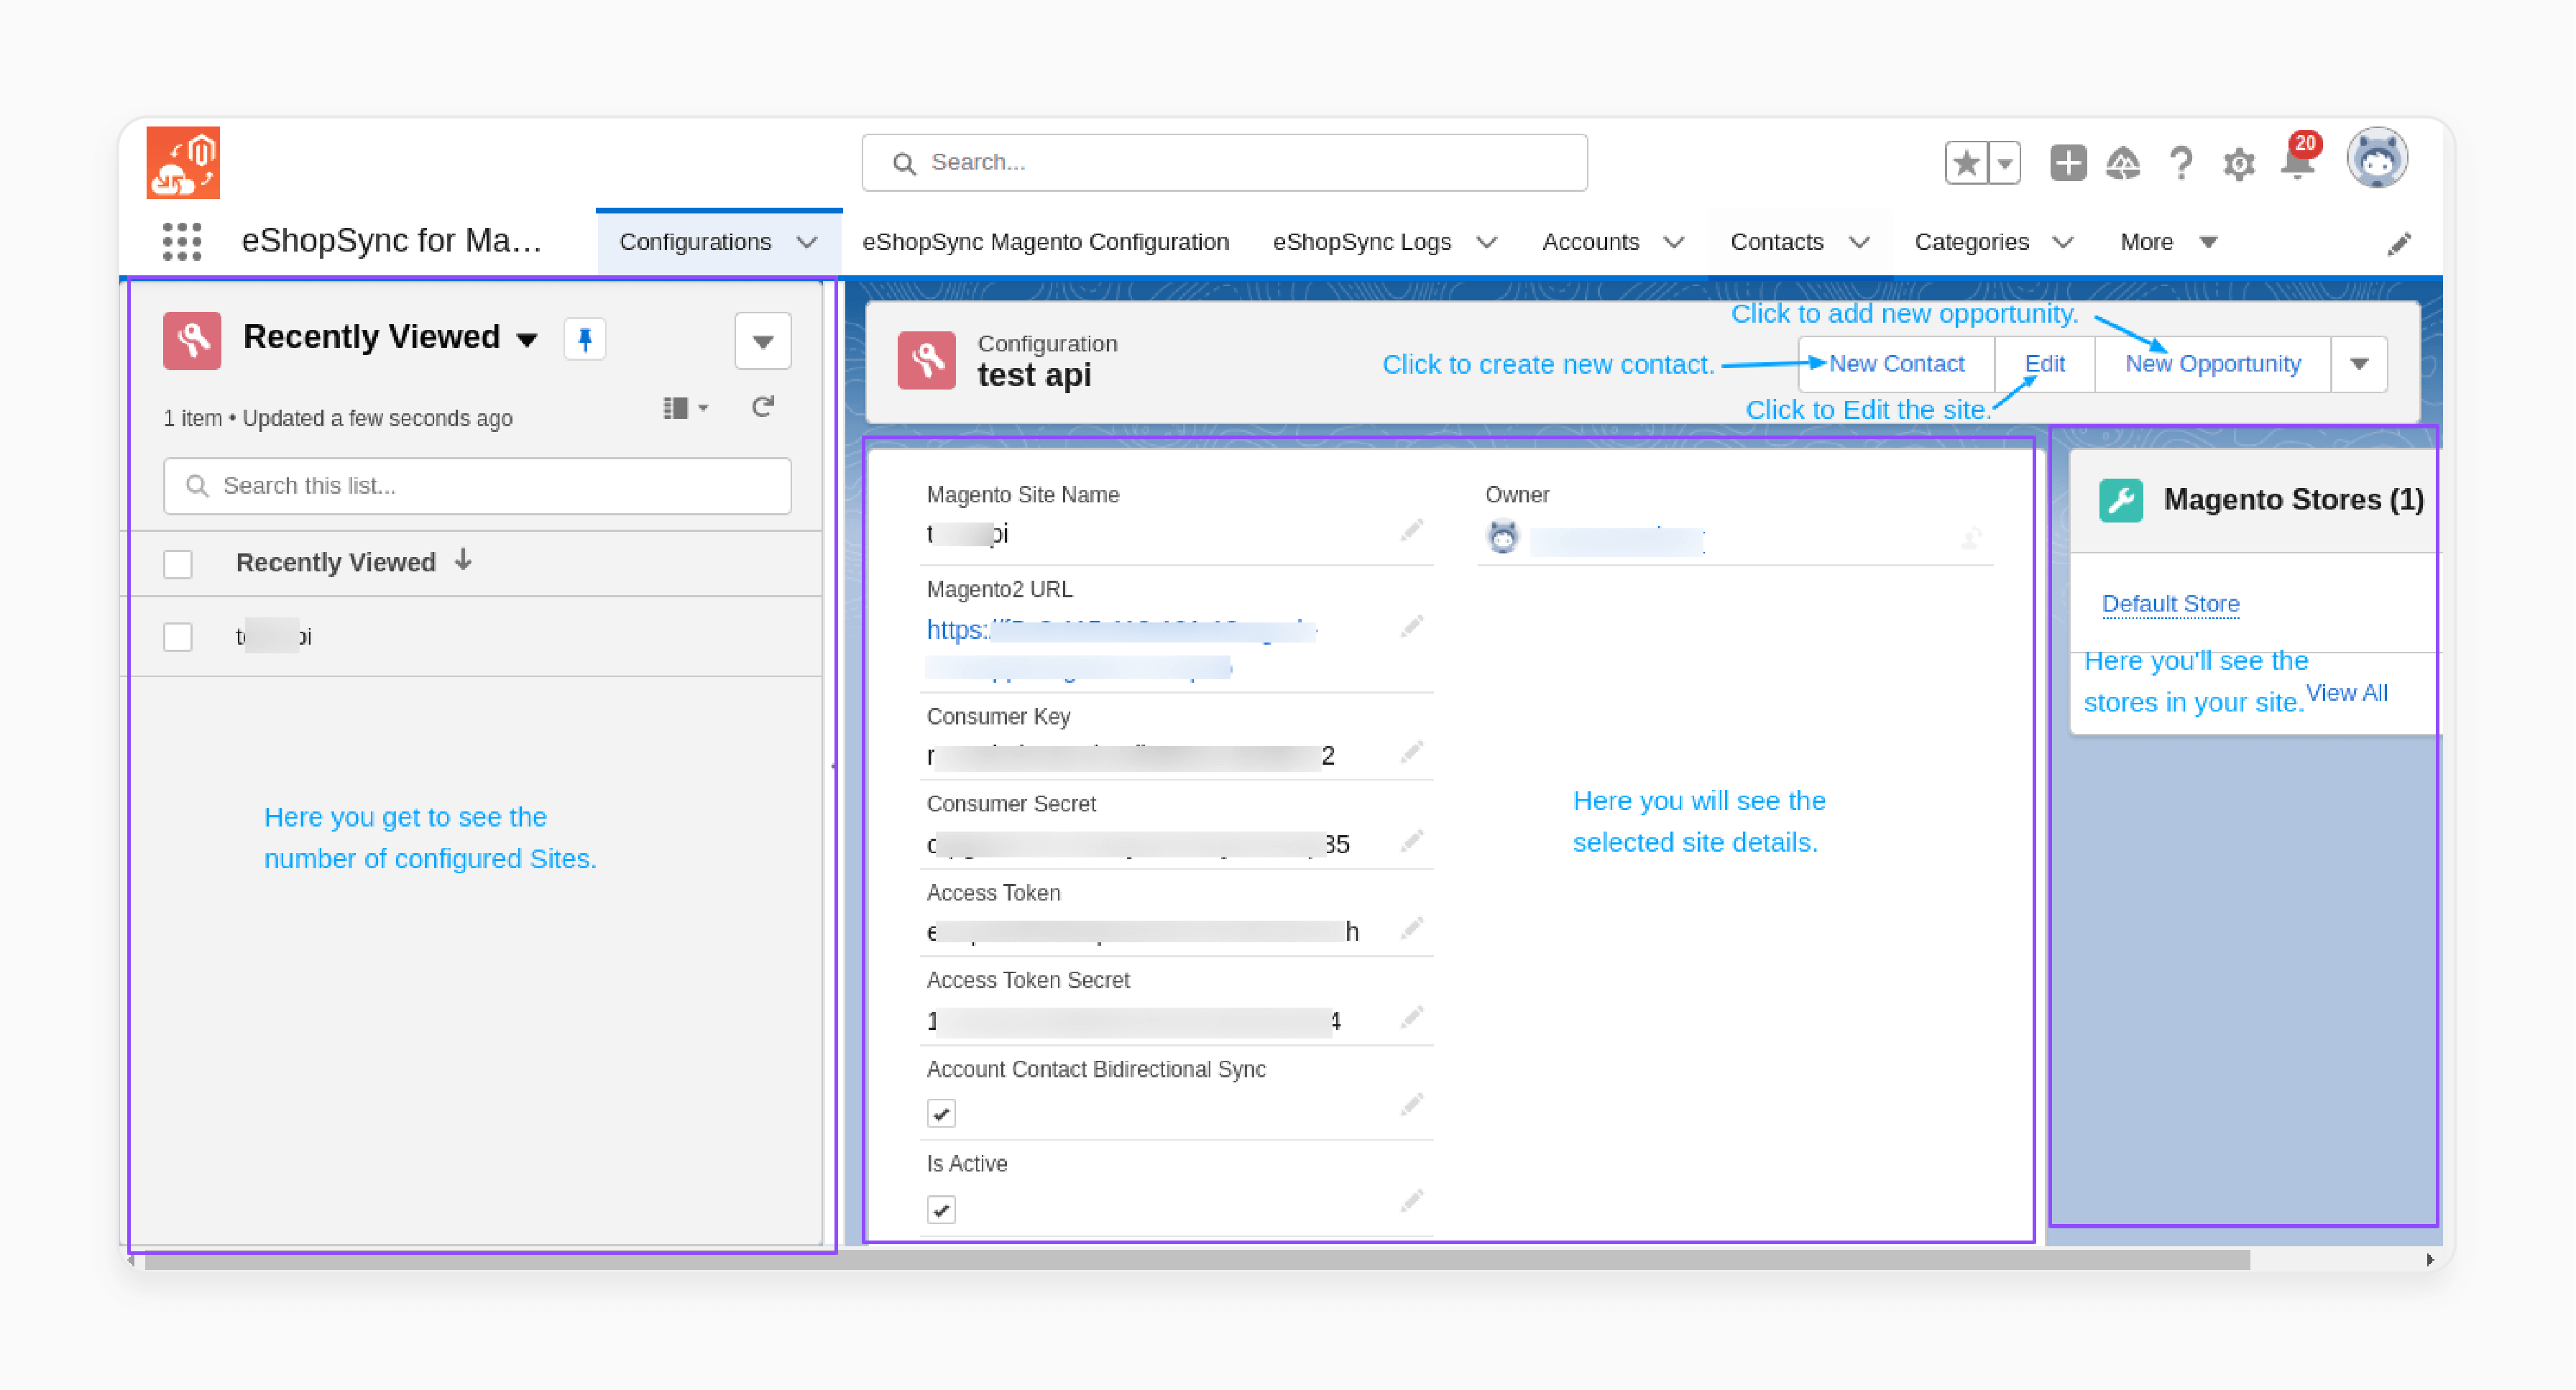Click the scrollbar right arrow
The height and width of the screenshot is (1390, 2576).
[x=2429, y=1260]
